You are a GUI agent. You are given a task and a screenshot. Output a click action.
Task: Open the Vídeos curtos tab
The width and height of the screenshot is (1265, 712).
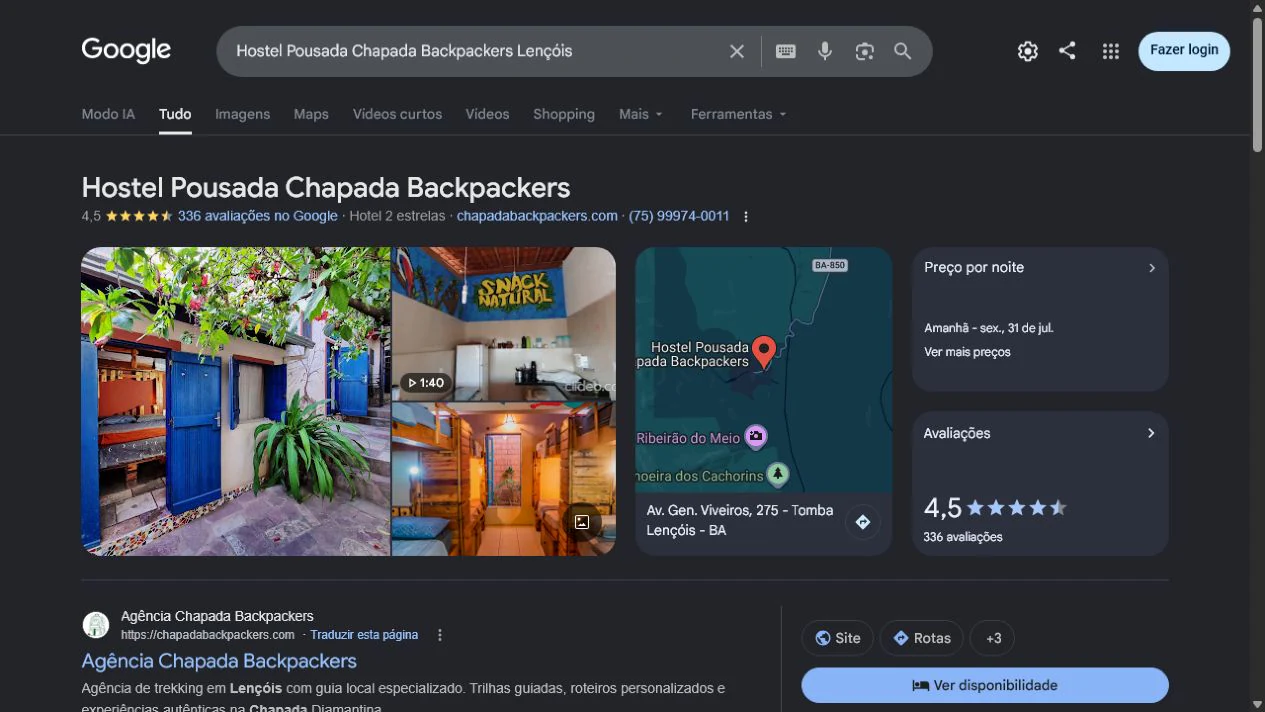tap(397, 114)
